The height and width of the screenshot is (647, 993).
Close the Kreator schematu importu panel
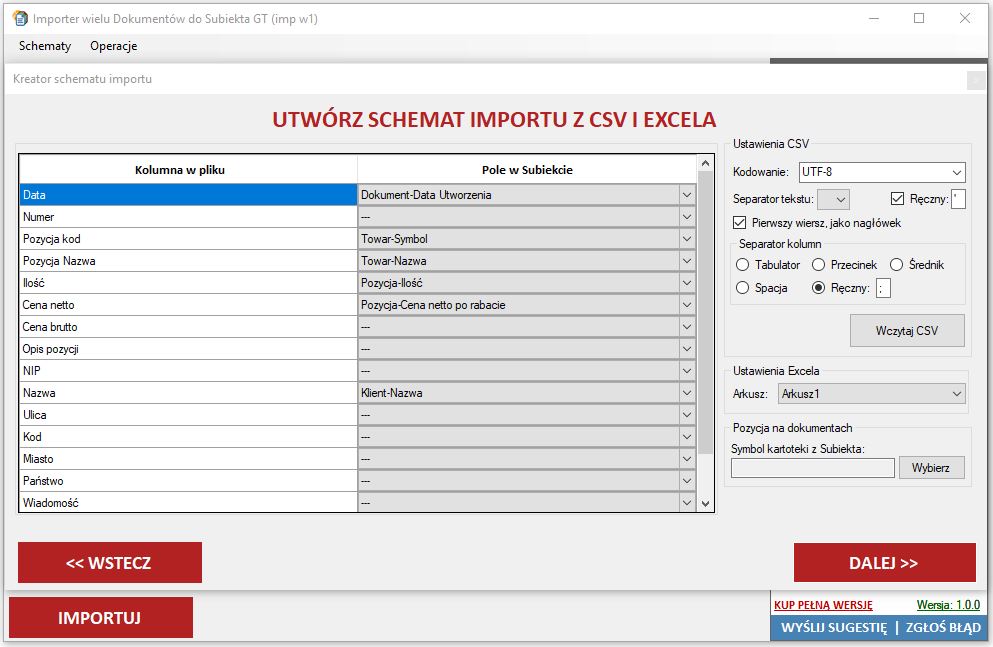pyautogui.click(x=976, y=79)
